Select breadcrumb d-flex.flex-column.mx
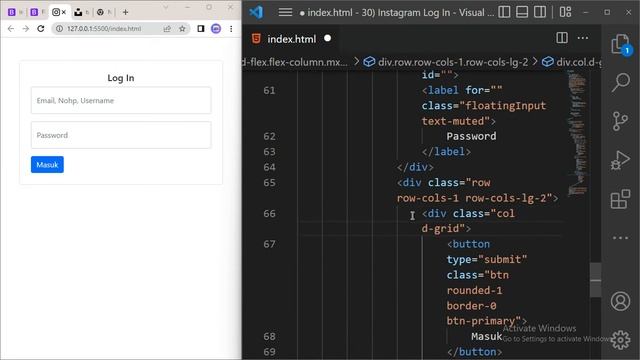The height and width of the screenshot is (360, 640). (x=295, y=62)
